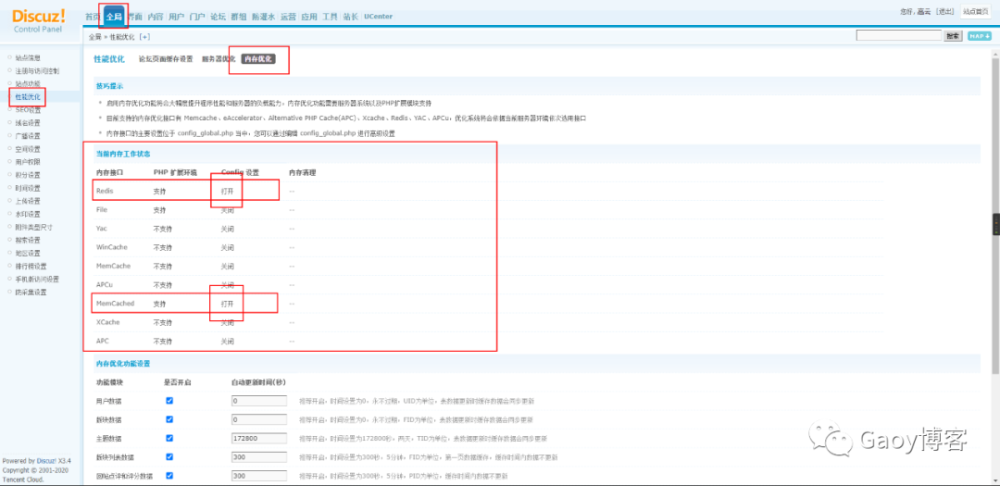The width and height of the screenshot is (1000, 486).
Task: Open 排行榜设置 in the sidebar
Action: click(x=31, y=266)
